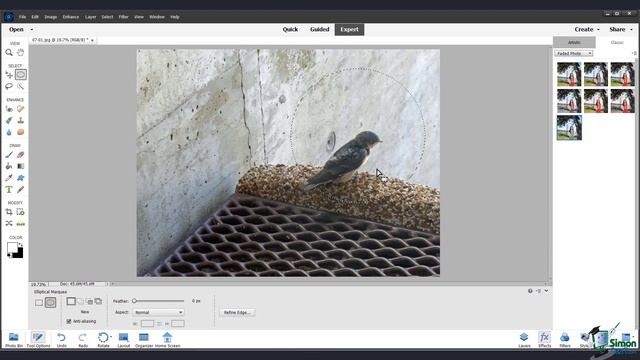Set selection mode to Add

click(x=80, y=301)
